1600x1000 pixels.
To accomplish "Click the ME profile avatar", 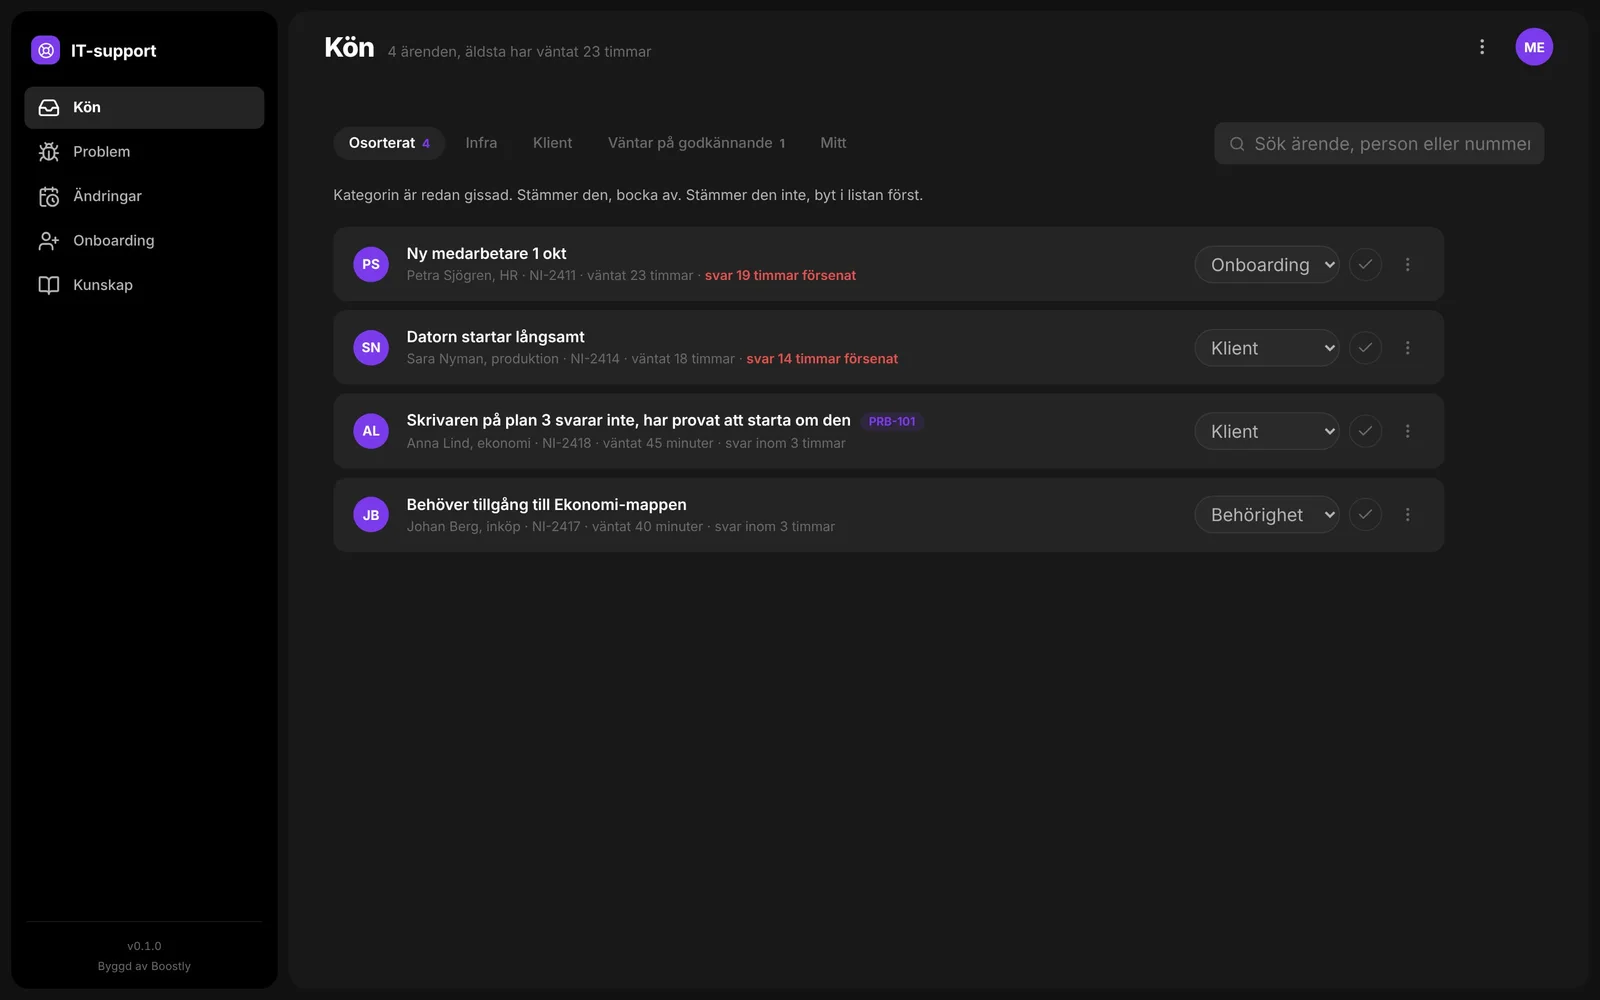I will (1534, 47).
